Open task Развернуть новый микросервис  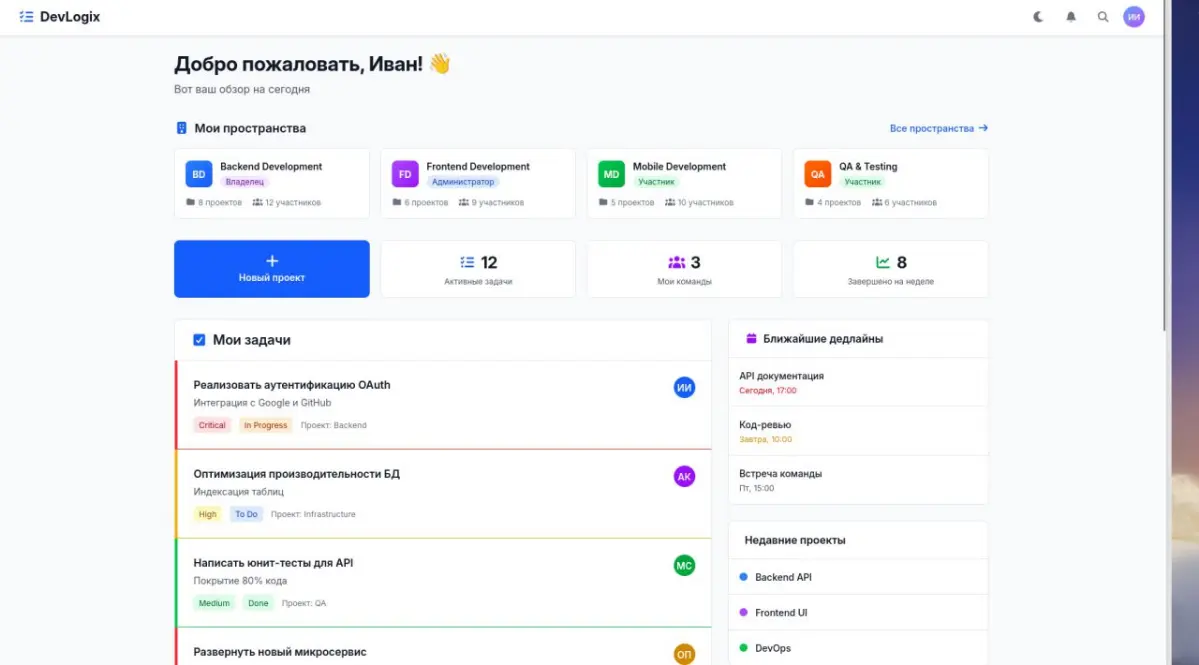coord(280,652)
